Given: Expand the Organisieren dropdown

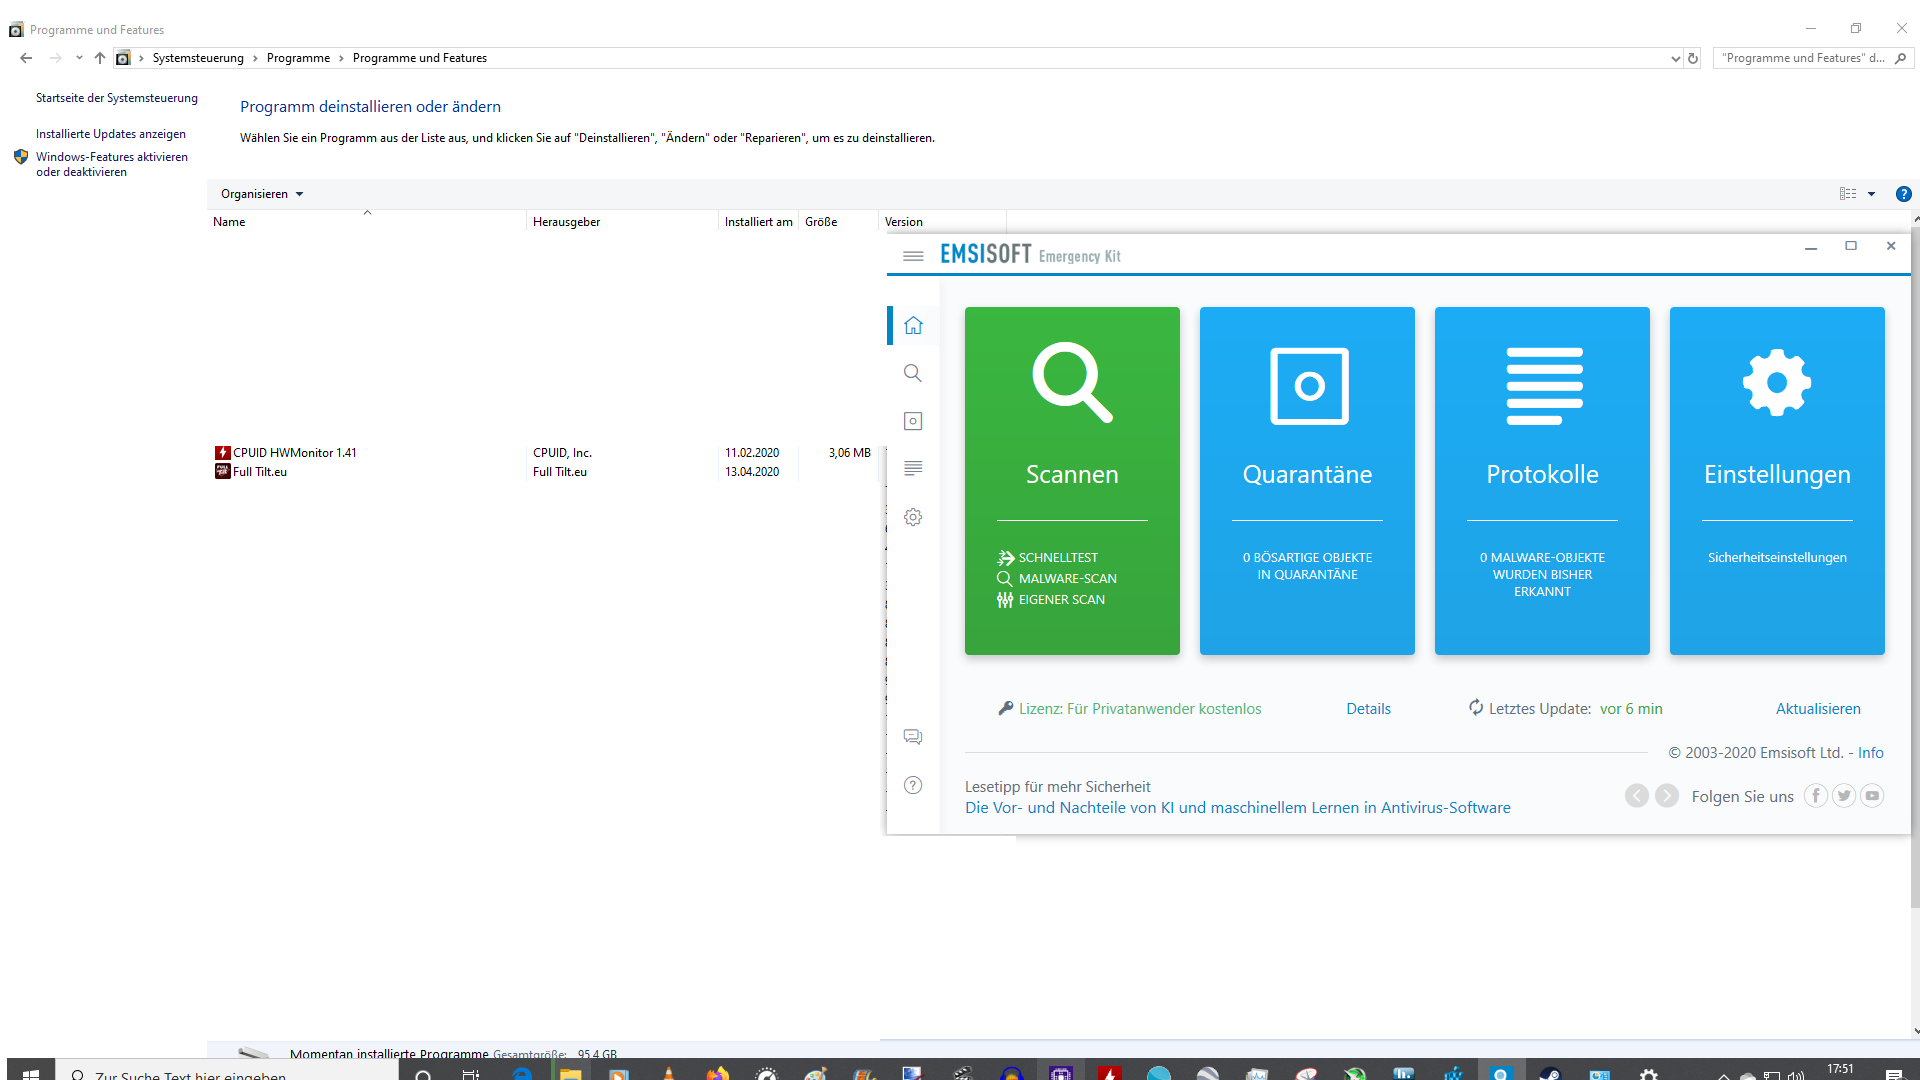Looking at the screenshot, I should tap(261, 194).
